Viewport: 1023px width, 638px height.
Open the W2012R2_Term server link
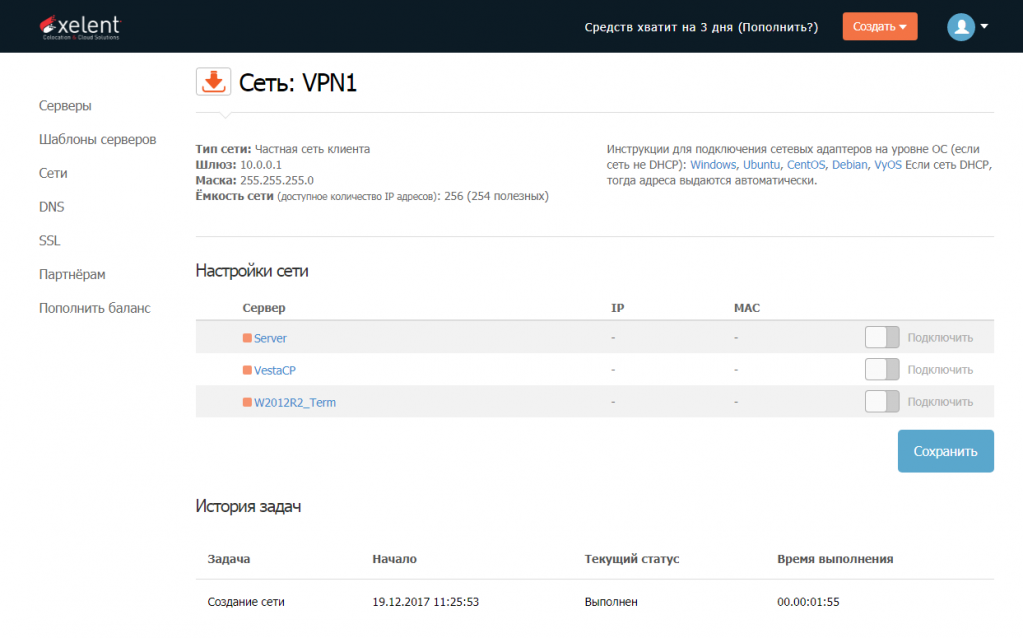tap(295, 403)
